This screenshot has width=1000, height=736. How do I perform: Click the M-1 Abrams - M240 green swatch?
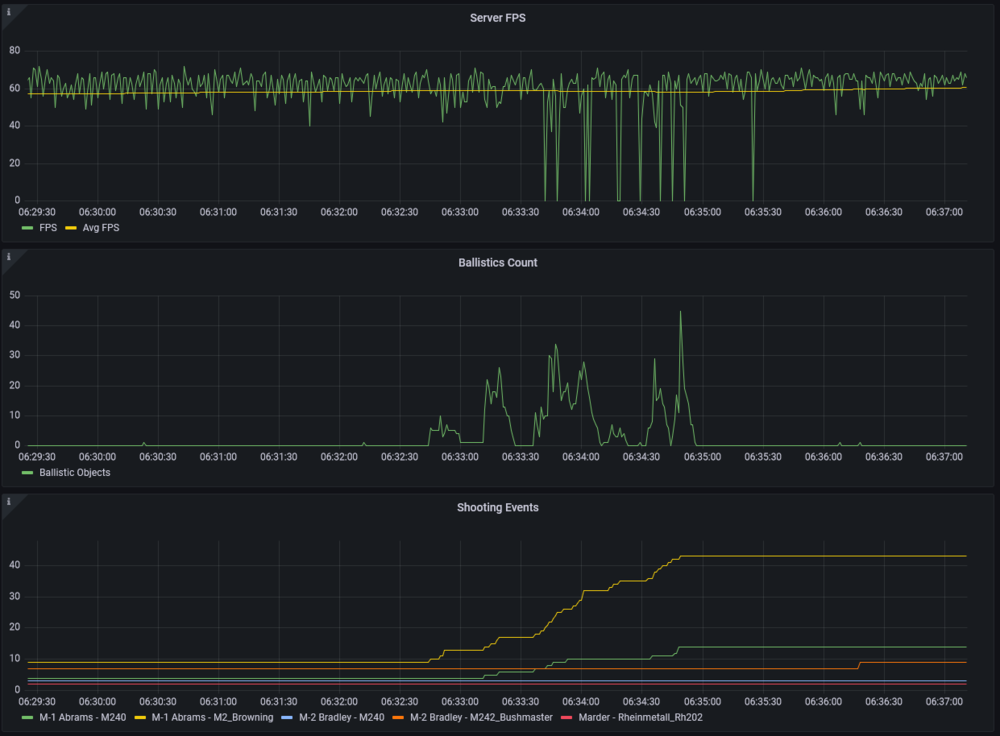(x=27, y=718)
